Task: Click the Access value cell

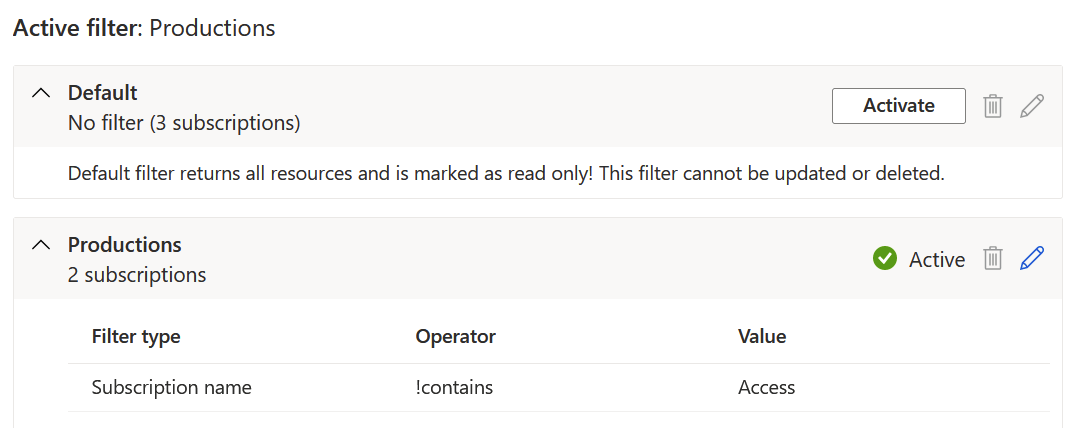Action: click(x=766, y=388)
